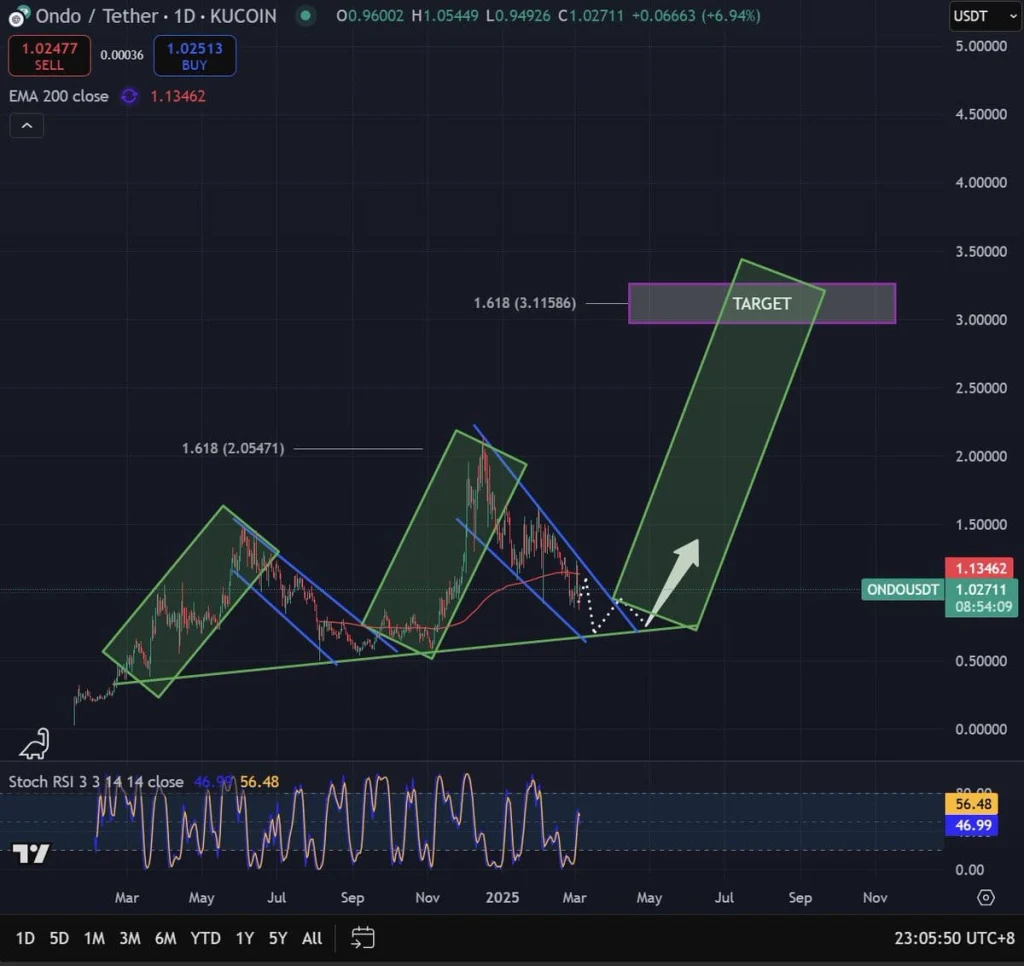The width and height of the screenshot is (1024, 966).
Task: Click the Sep label between Jul and Nov after 2025
Action: [x=800, y=897]
